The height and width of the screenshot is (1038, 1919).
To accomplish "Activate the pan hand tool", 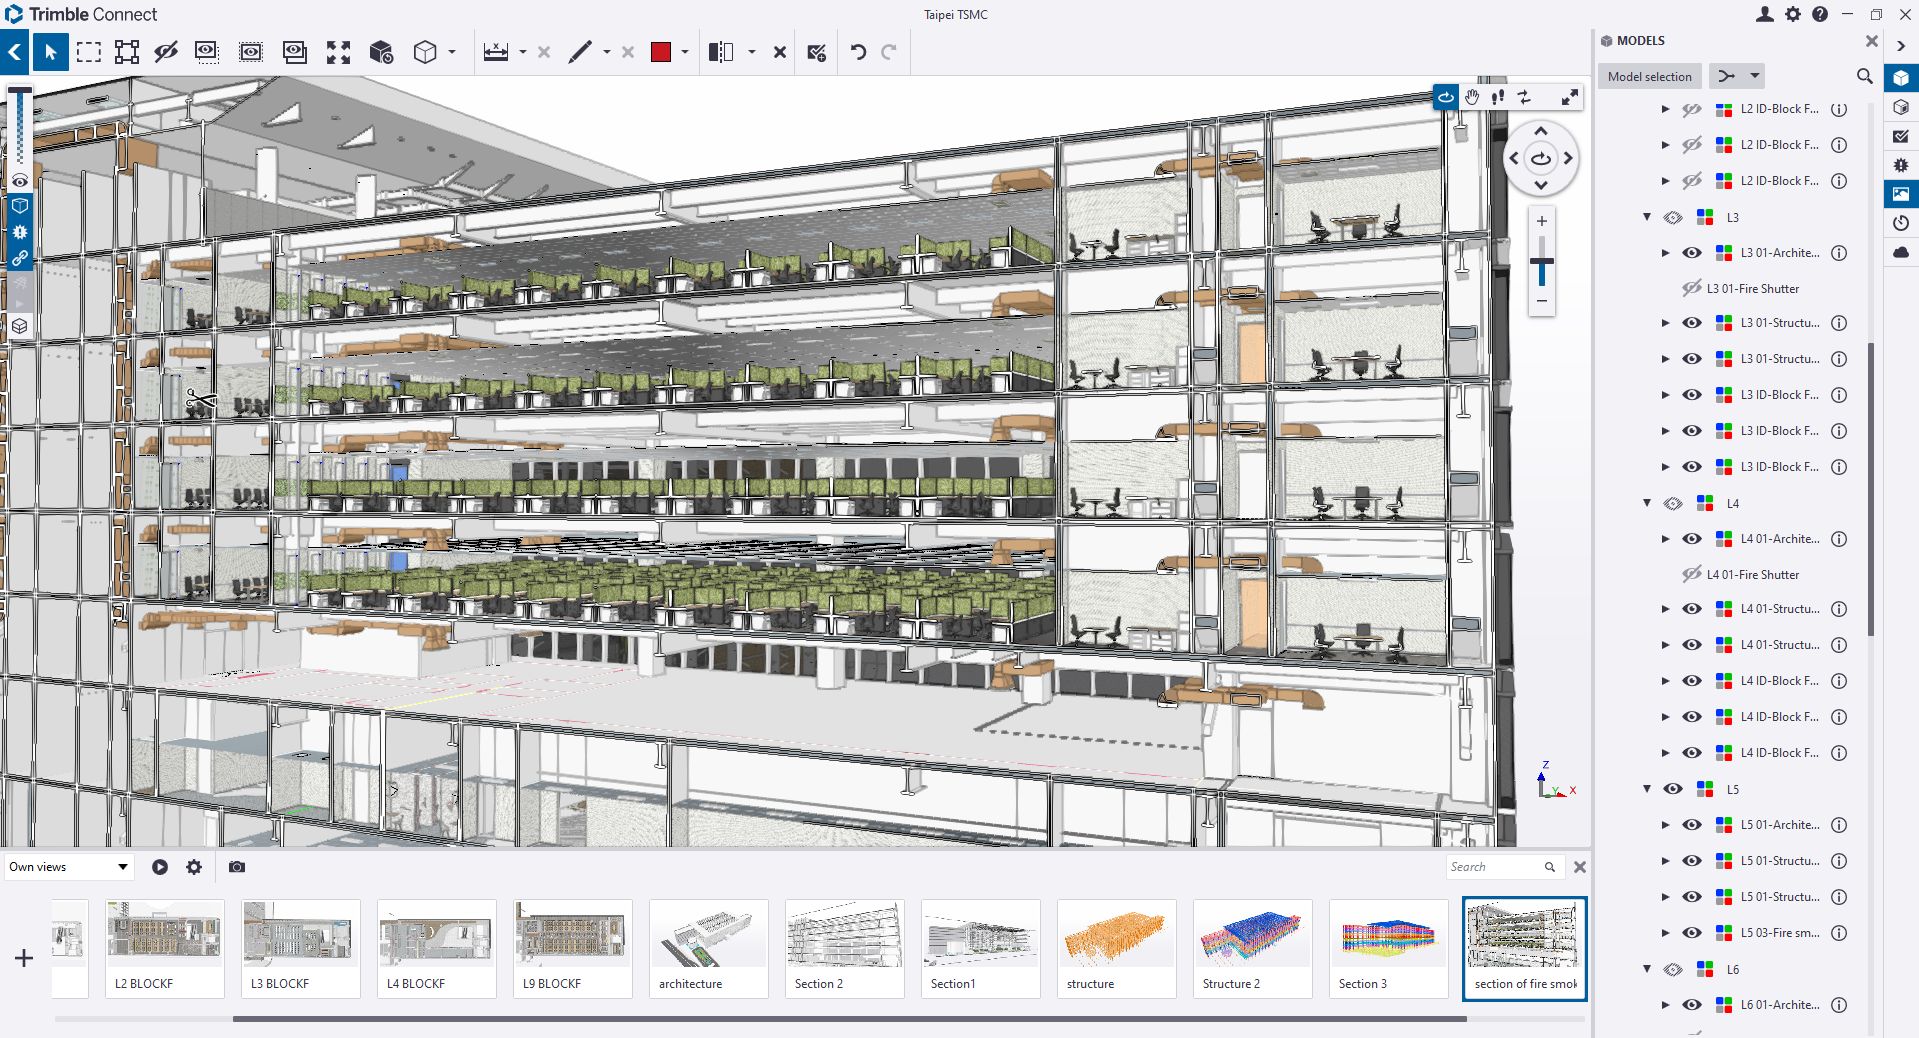I will pyautogui.click(x=1472, y=97).
